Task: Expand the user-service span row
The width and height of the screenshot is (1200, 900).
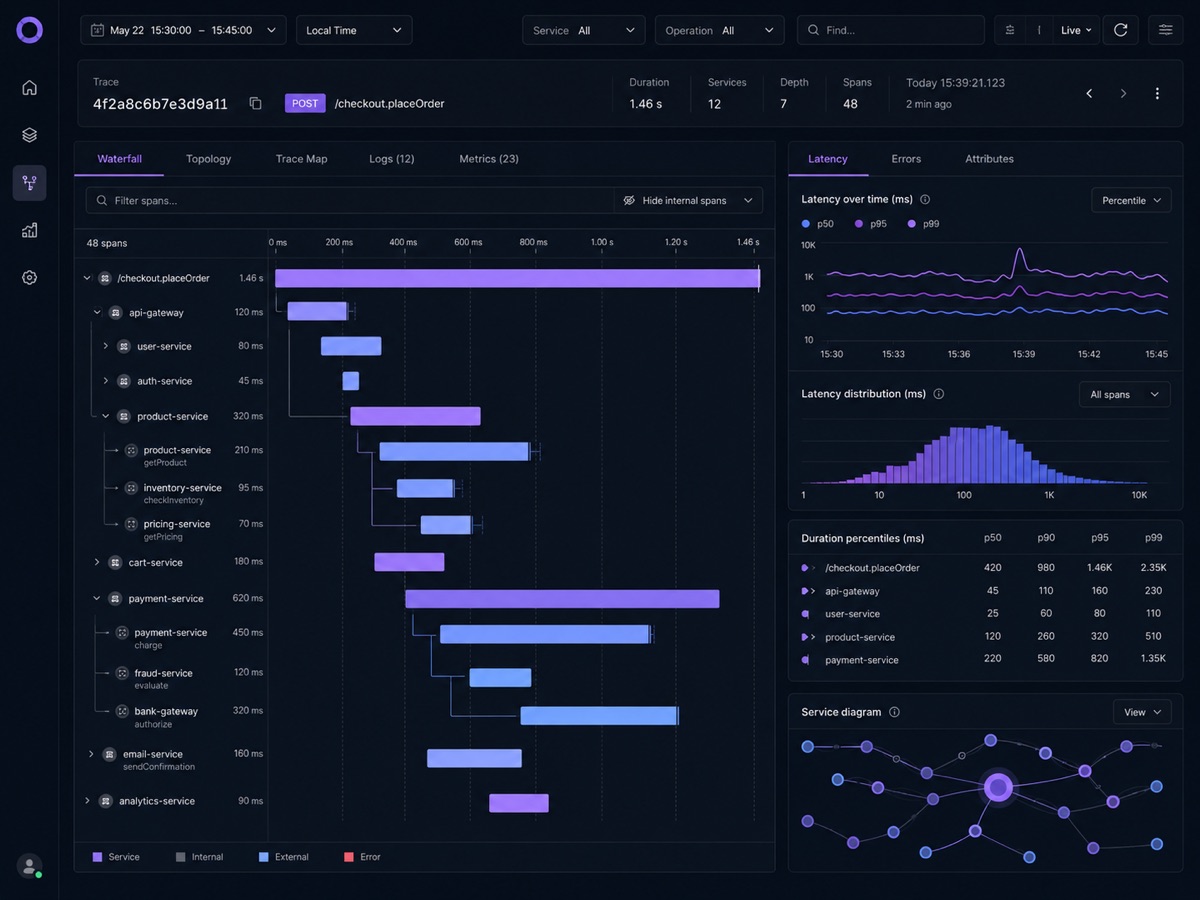Action: [105, 346]
